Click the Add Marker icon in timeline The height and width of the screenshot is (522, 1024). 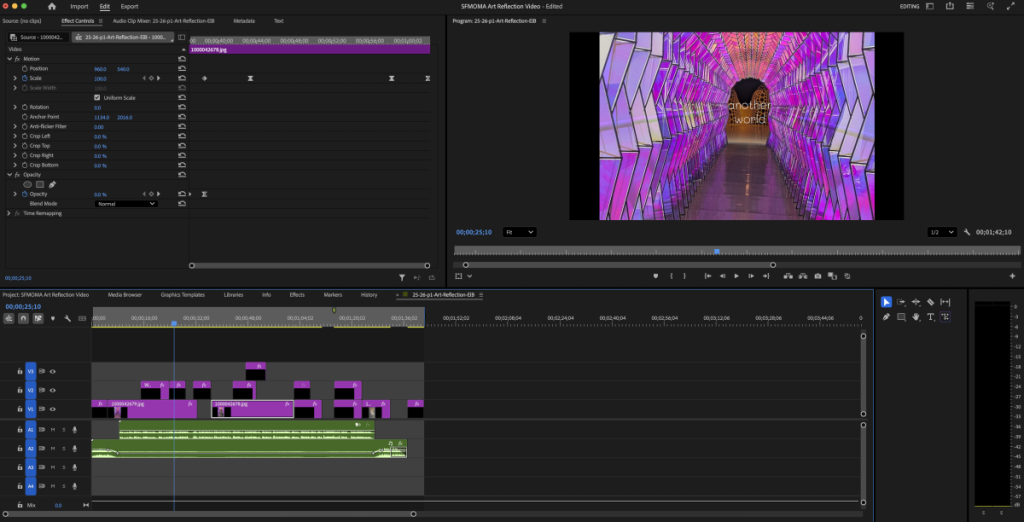53,318
